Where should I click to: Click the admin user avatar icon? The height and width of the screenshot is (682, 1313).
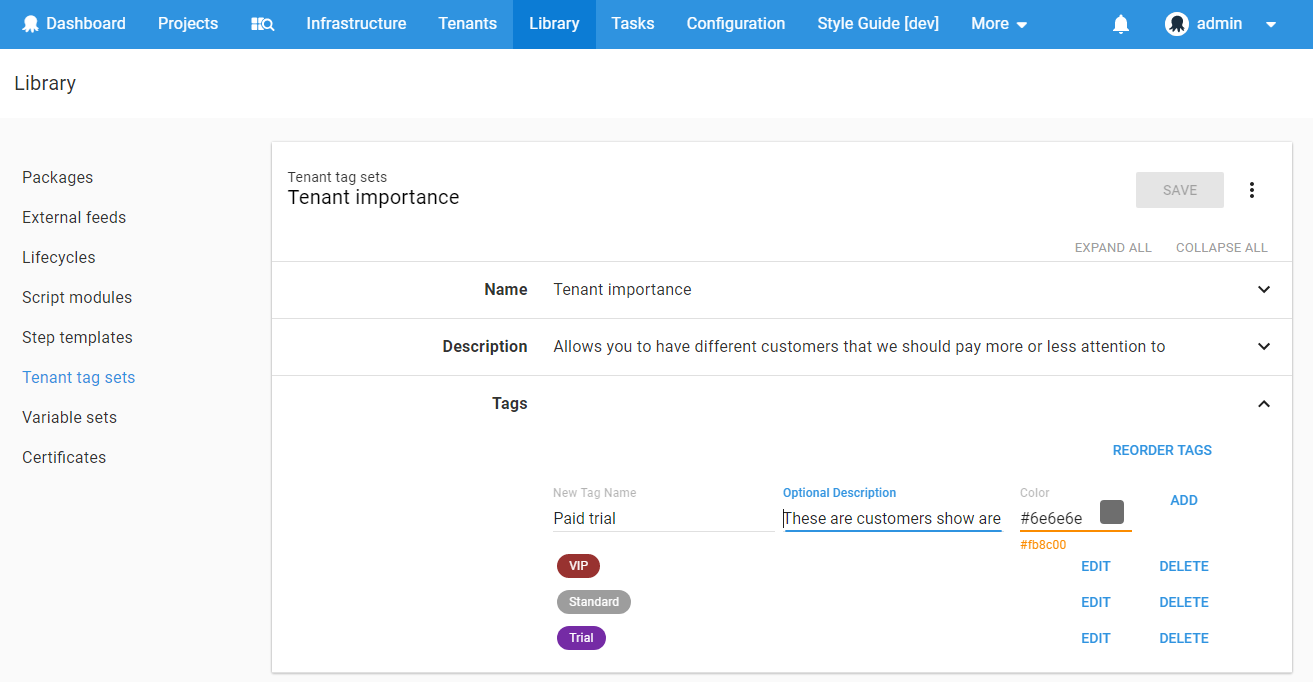[x=1177, y=24]
